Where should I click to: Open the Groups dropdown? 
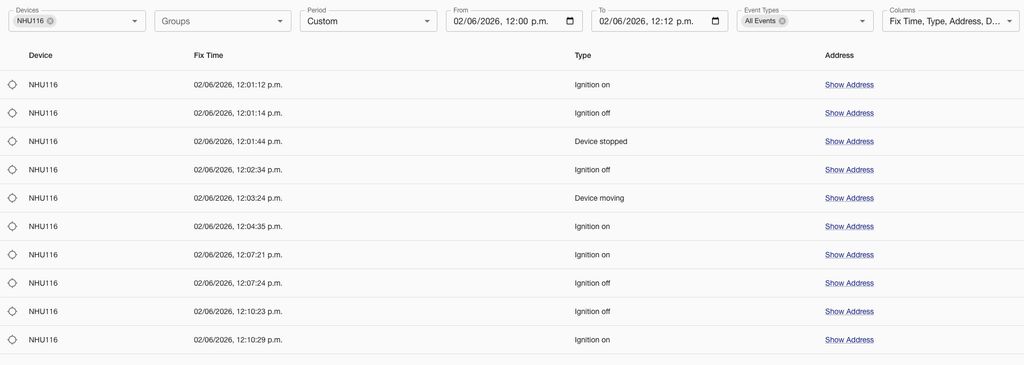[x=223, y=21]
